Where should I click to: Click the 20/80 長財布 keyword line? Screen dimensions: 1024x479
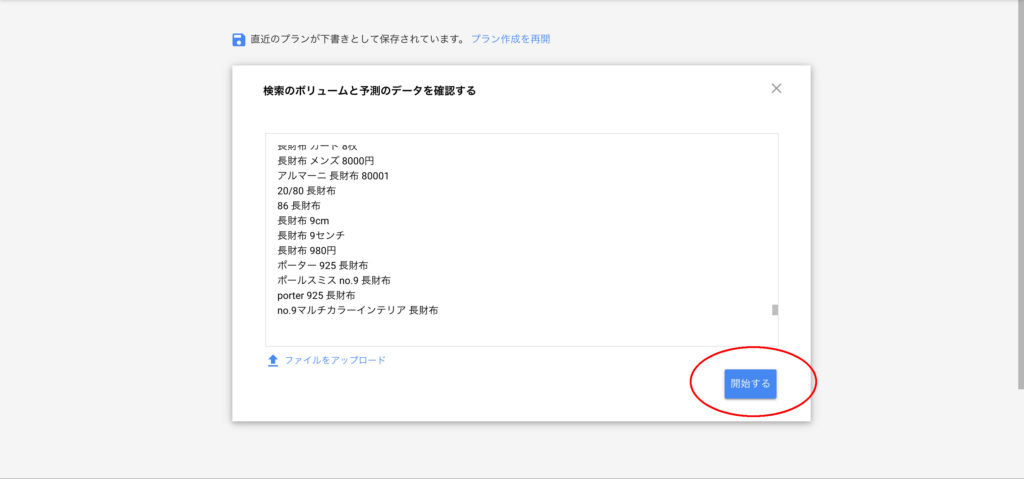pyautogui.click(x=306, y=191)
